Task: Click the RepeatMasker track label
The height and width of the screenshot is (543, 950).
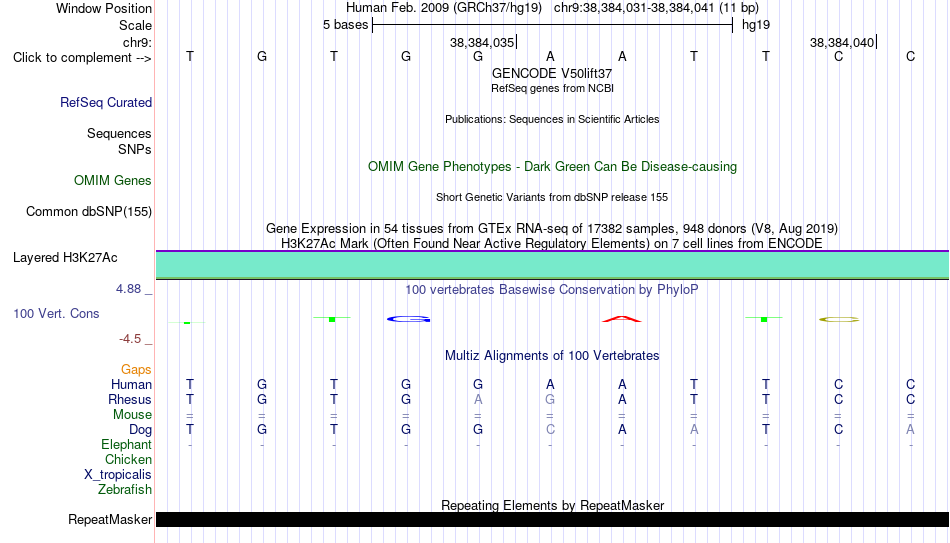Action: point(110,519)
